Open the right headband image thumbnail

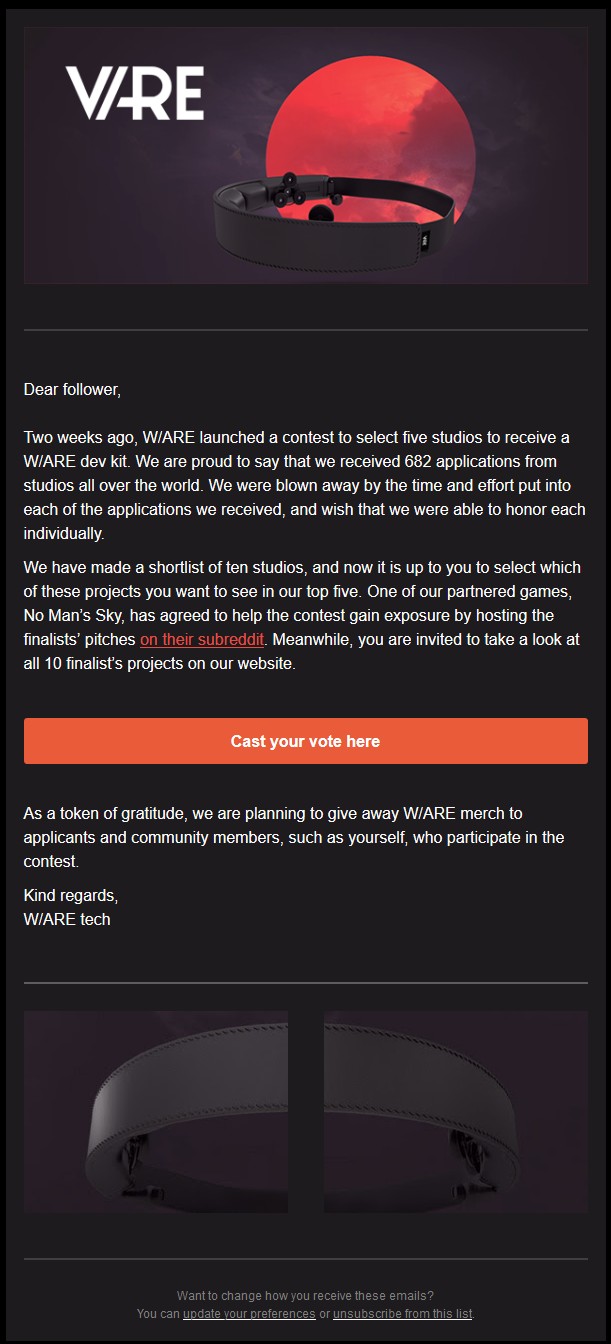point(456,1111)
